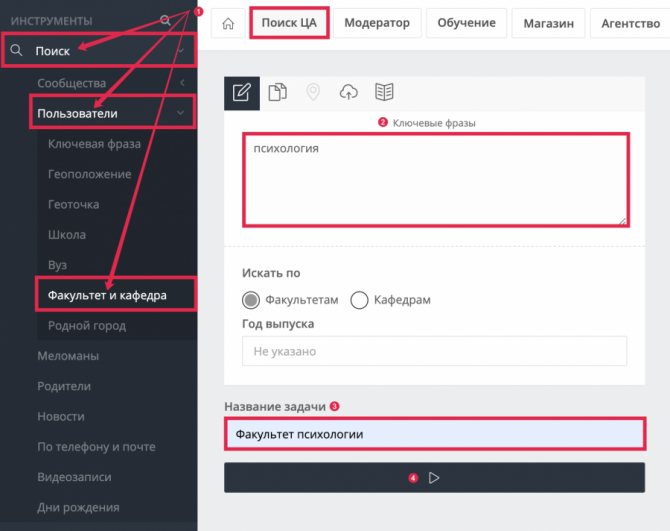Select the Кафедрам radio button
Screen dimensions: 670x531
coord(359,300)
